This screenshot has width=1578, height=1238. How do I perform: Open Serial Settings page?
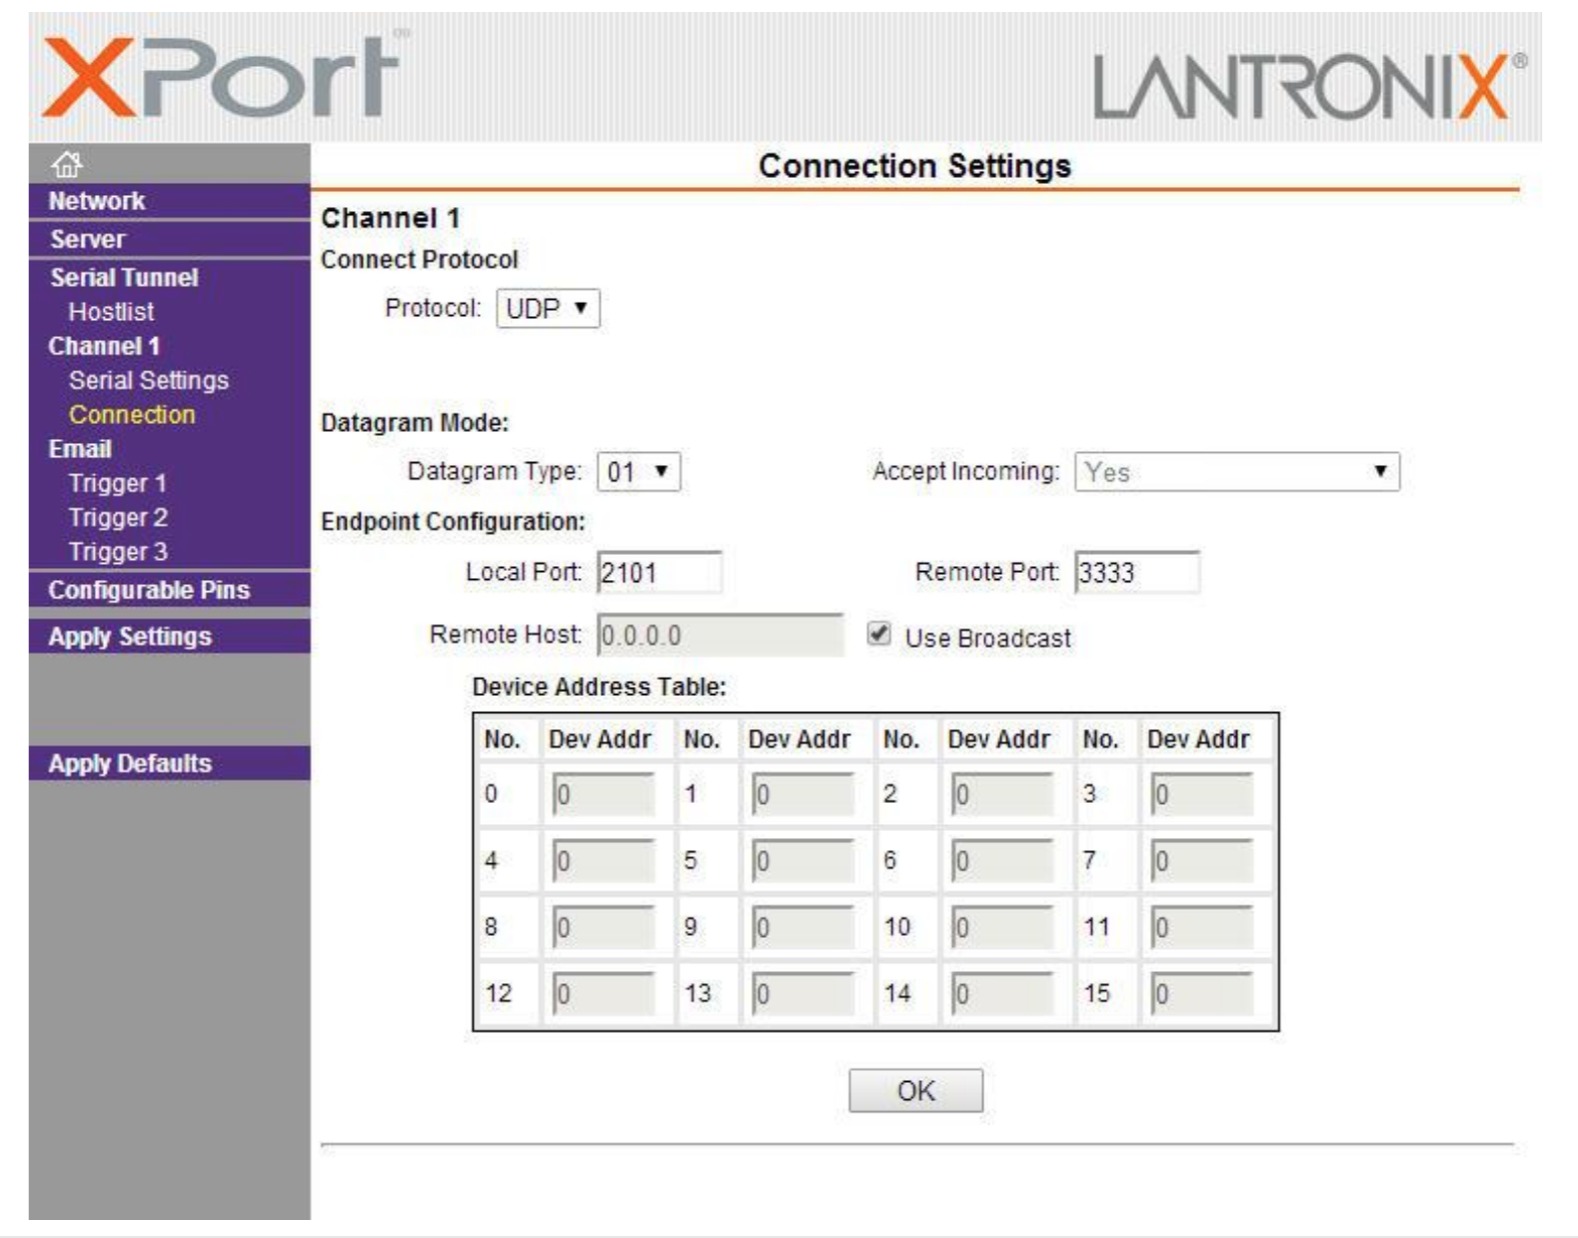click(x=149, y=380)
